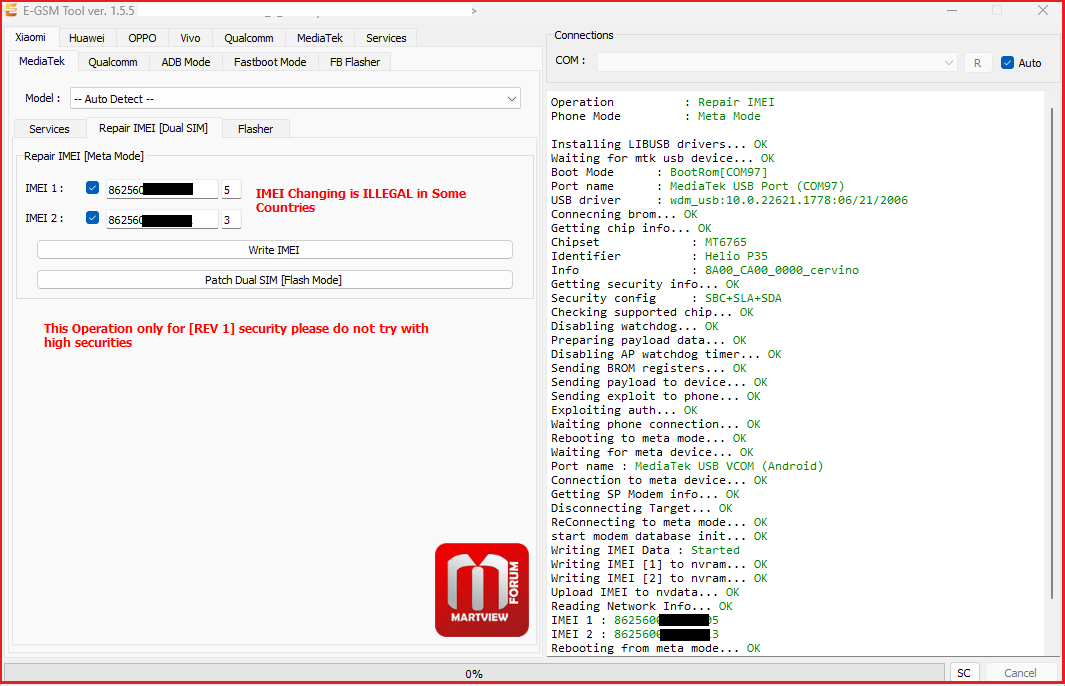Click 'Rebooting from meta mode... OK' log line
Viewport: 1065px width, 686px height.
tap(655, 648)
